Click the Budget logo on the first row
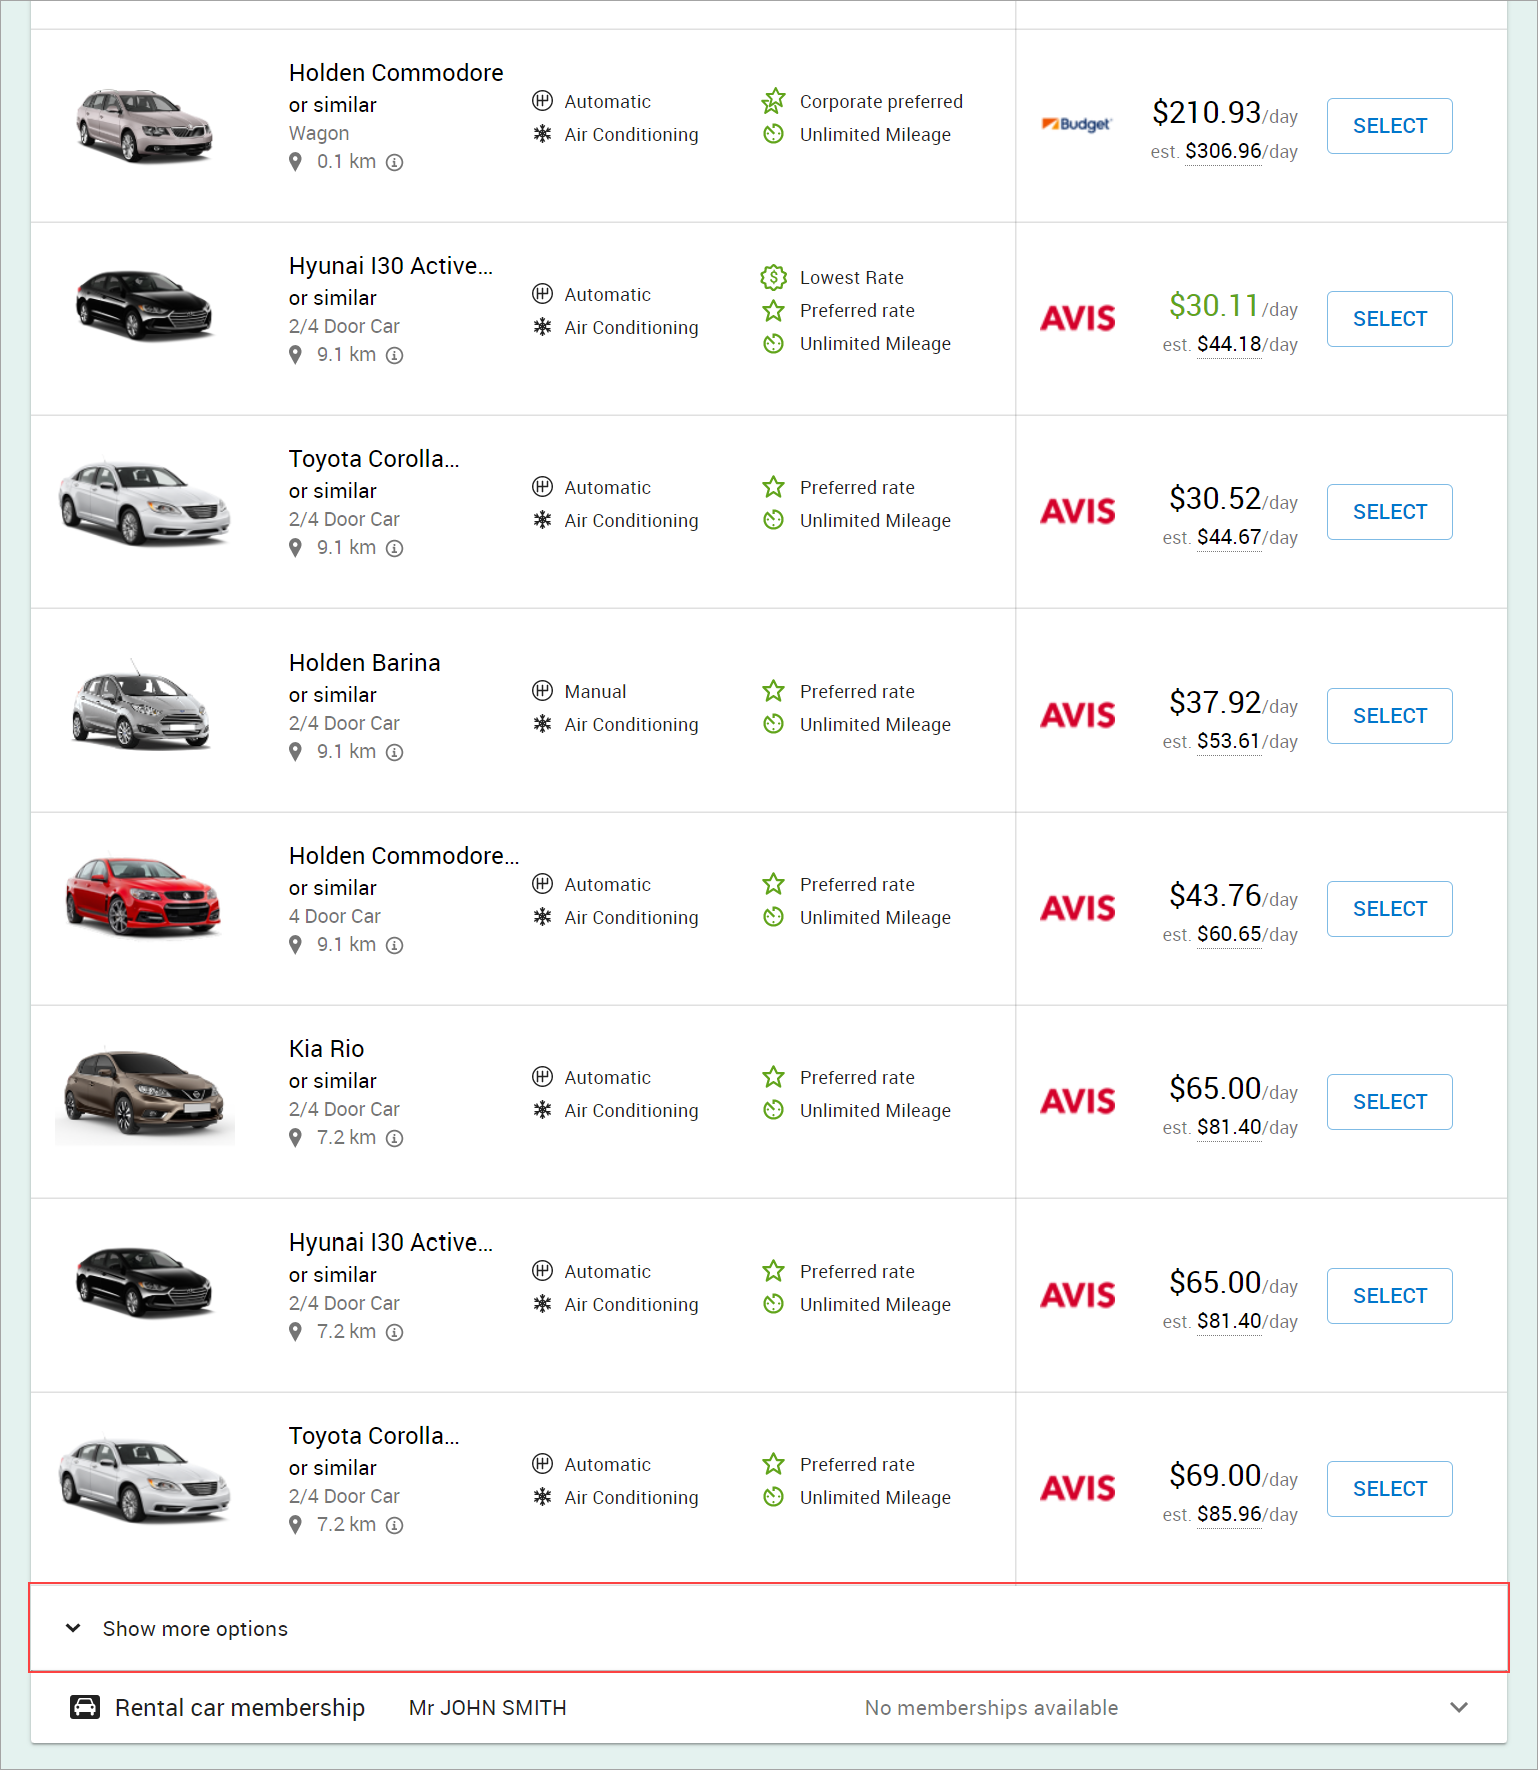The width and height of the screenshot is (1538, 1770). tap(1076, 124)
